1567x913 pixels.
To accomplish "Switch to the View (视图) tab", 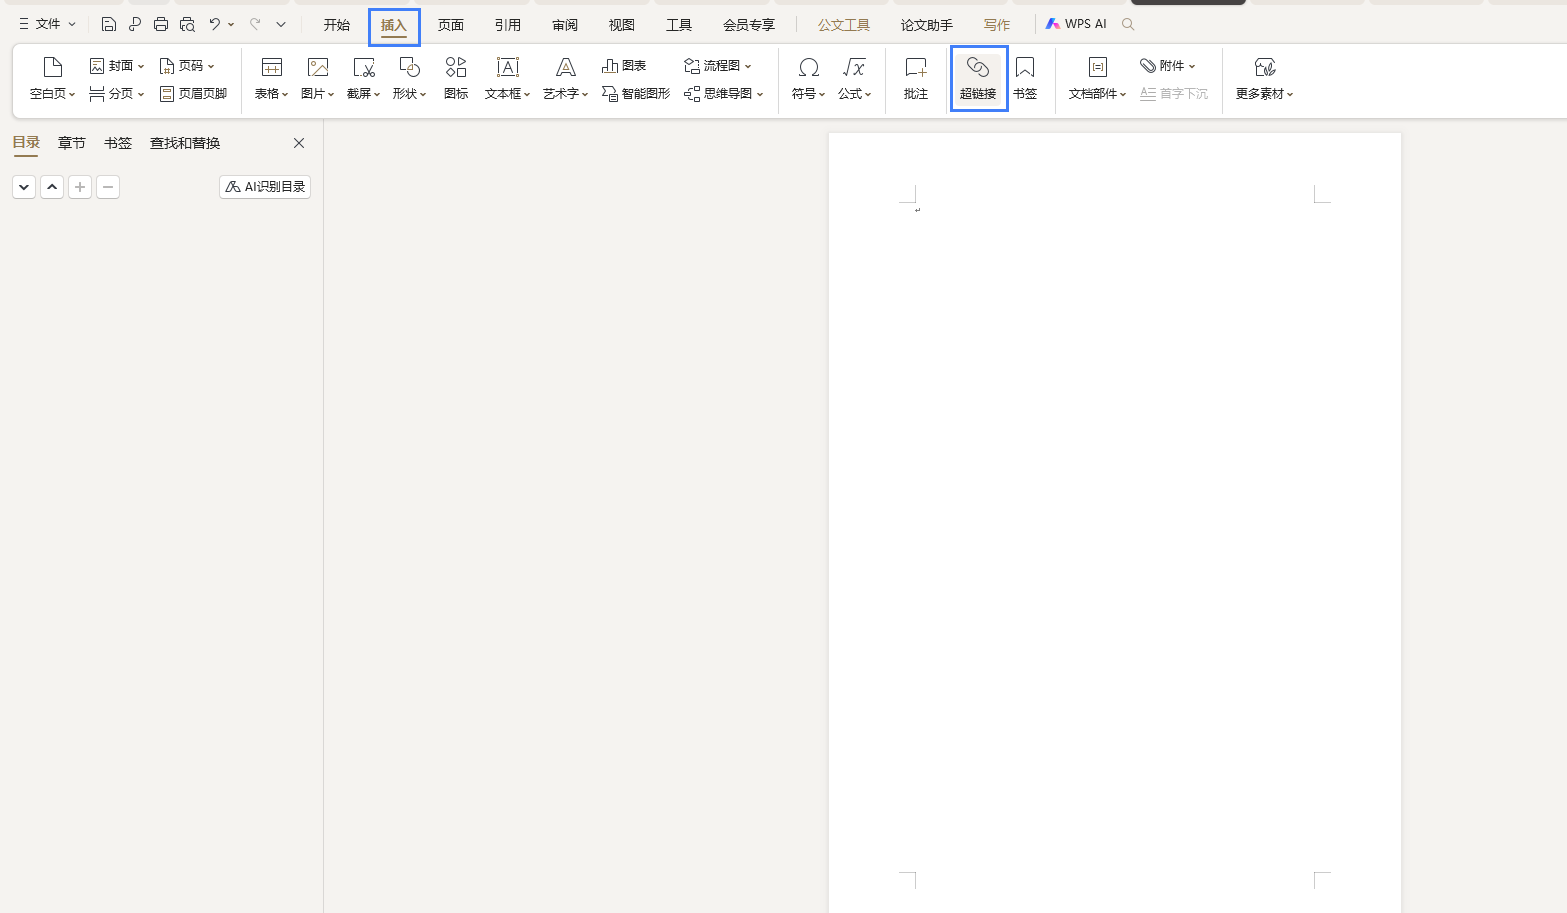I will 622,25.
